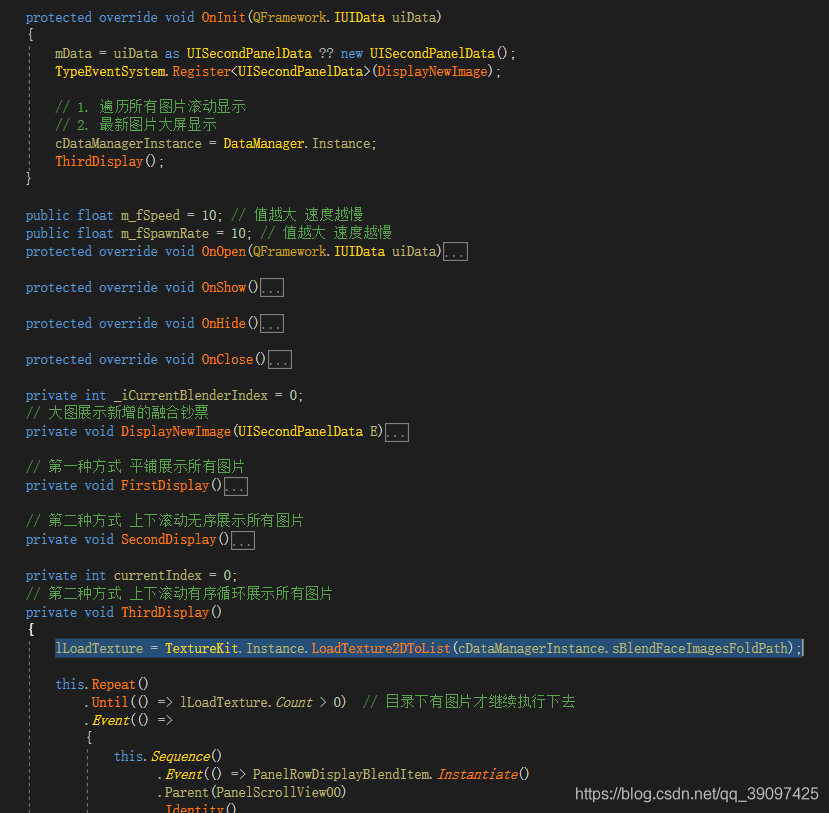Open the blog.csdn.net watermark link
This screenshot has width=829, height=813.
pos(696,793)
